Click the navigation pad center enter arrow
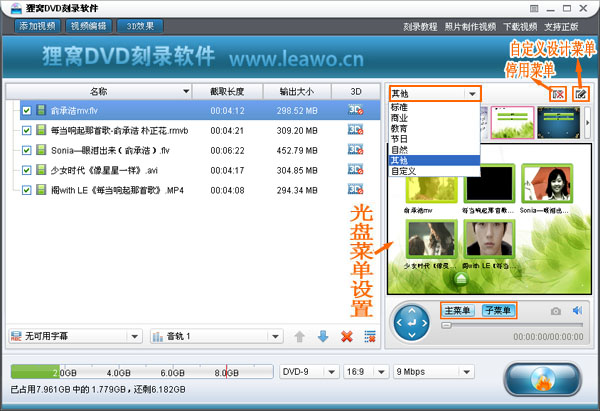600x411 pixels. pyautogui.click(x=412, y=323)
